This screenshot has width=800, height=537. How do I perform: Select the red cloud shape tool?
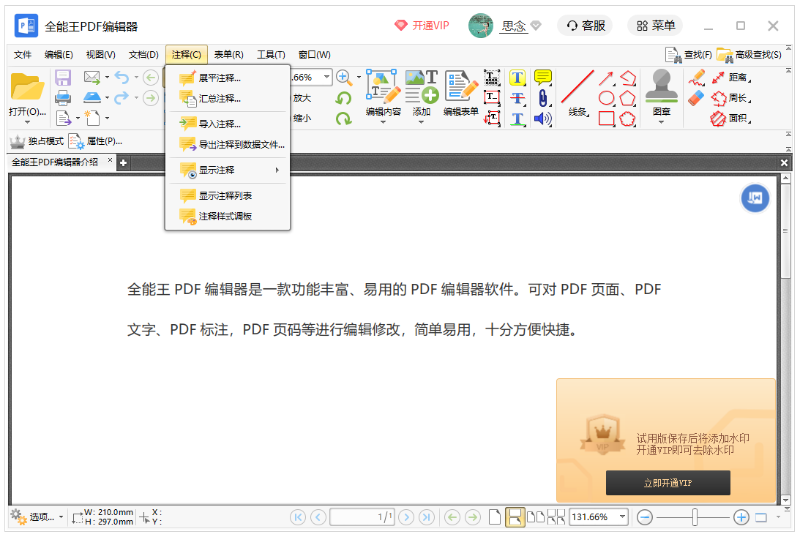pos(628,119)
